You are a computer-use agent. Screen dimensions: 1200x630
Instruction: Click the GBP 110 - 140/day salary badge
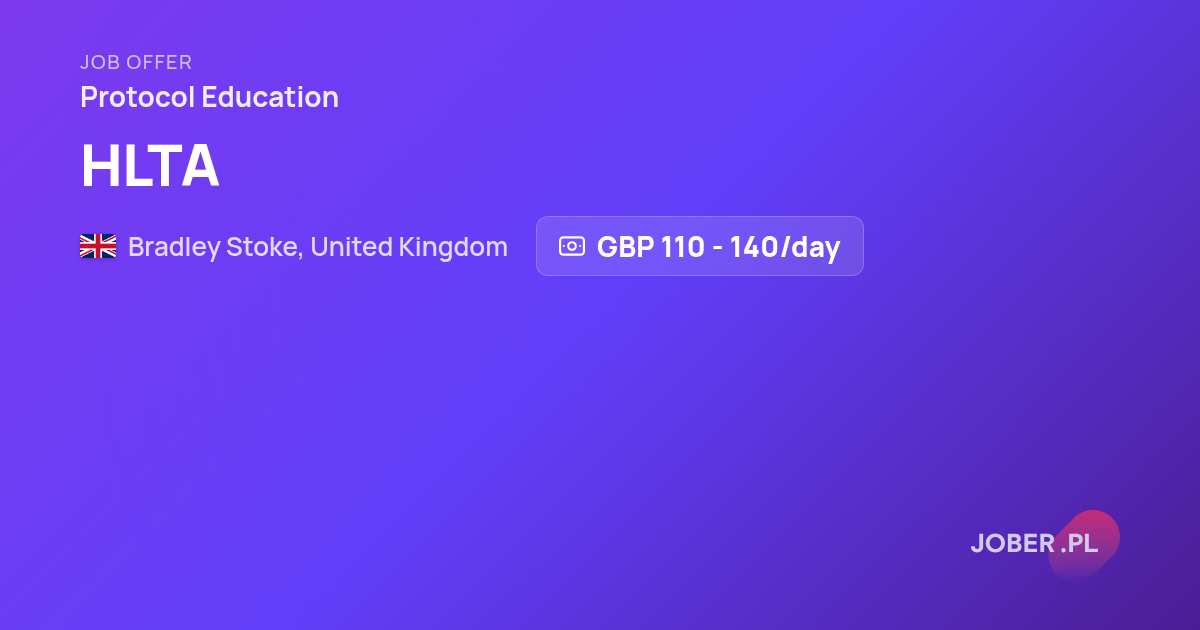(x=700, y=246)
